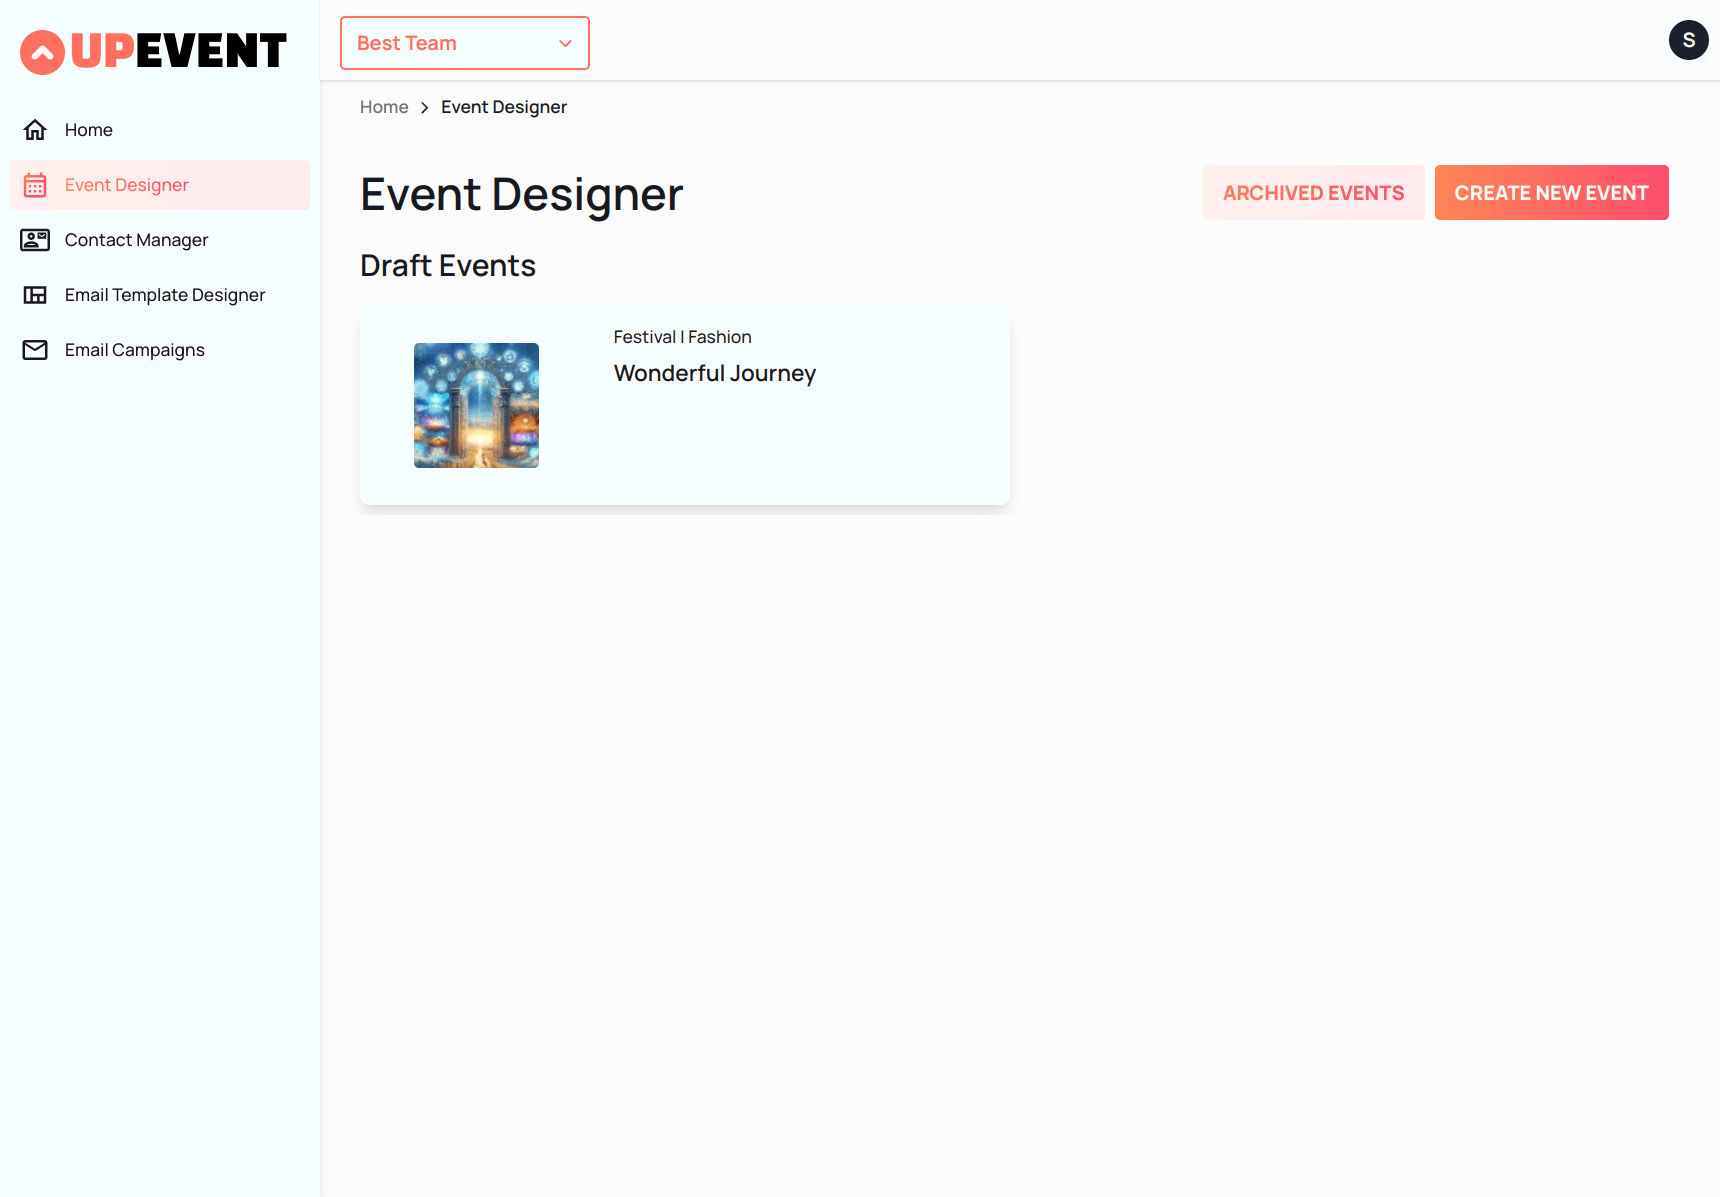
Task: Click the UPEVENT arrow logo
Action: [41, 51]
